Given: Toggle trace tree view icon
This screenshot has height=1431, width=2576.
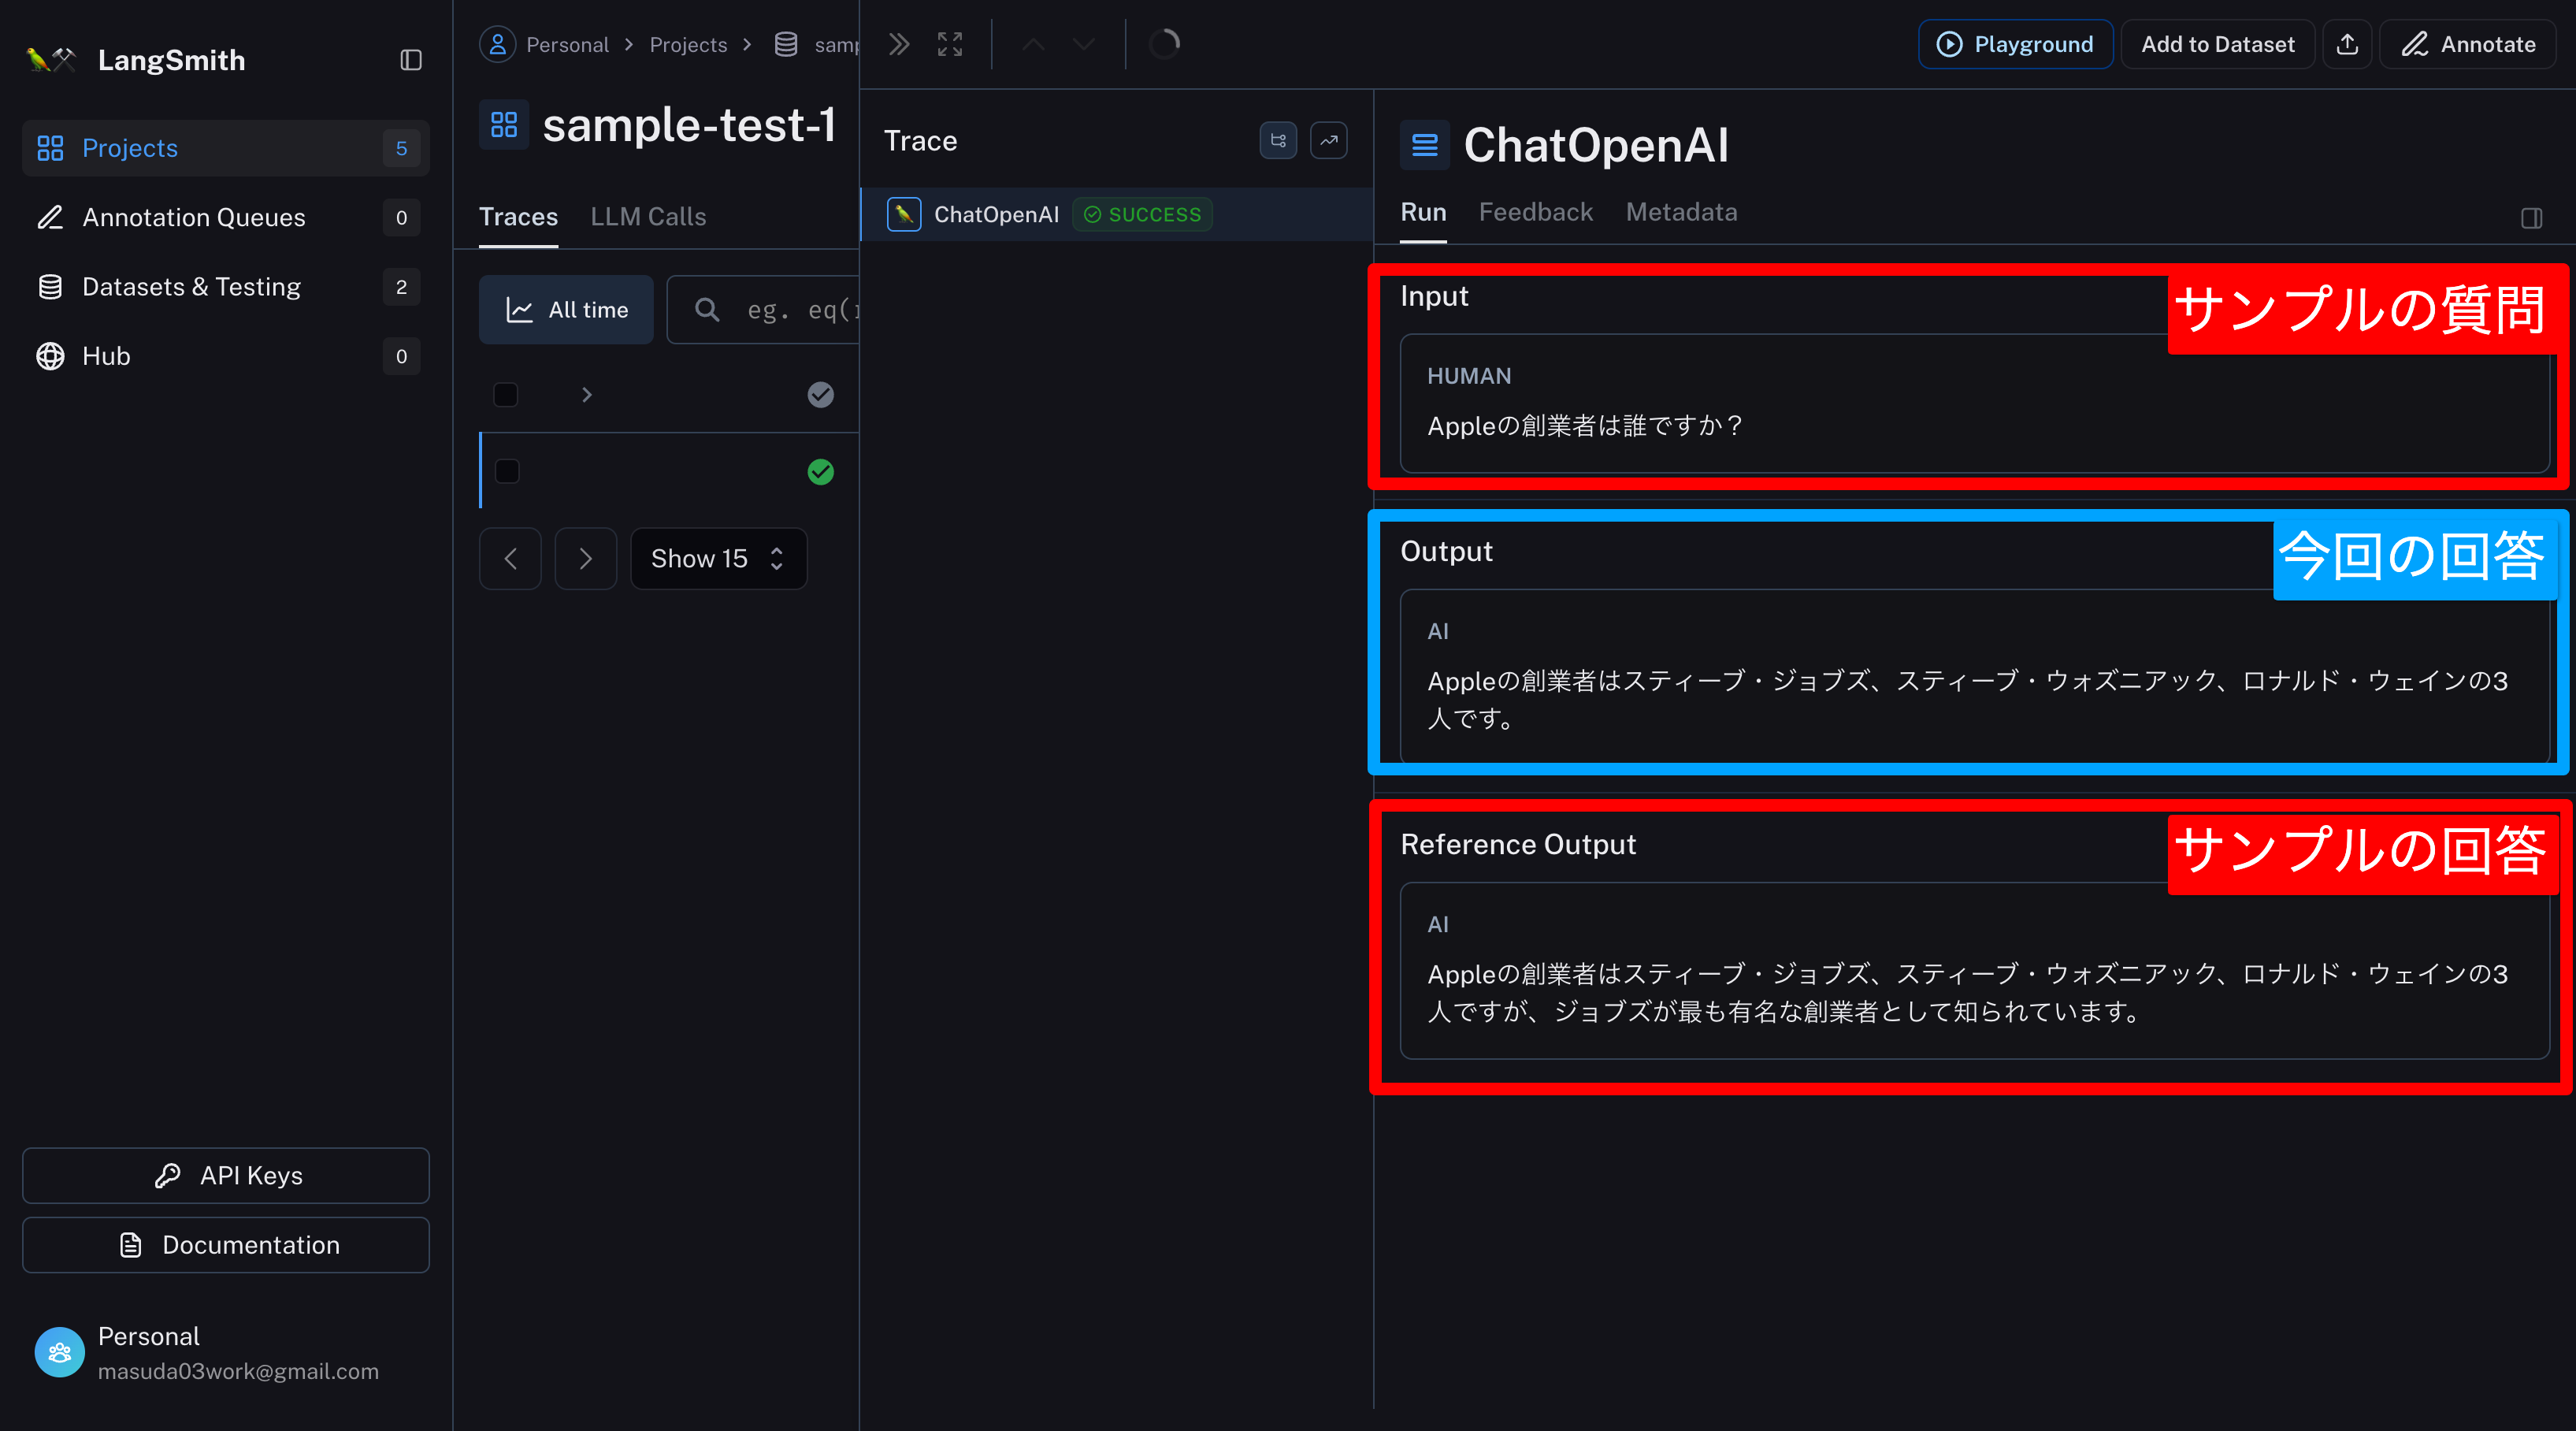Looking at the screenshot, I should (x=1278, y=141).
